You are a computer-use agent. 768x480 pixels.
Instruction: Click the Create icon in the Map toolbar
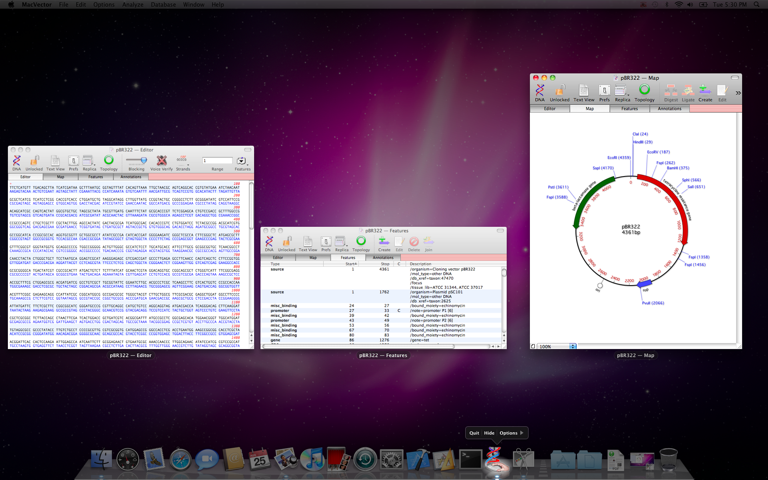pyautogui.click(x=705, y=91)
